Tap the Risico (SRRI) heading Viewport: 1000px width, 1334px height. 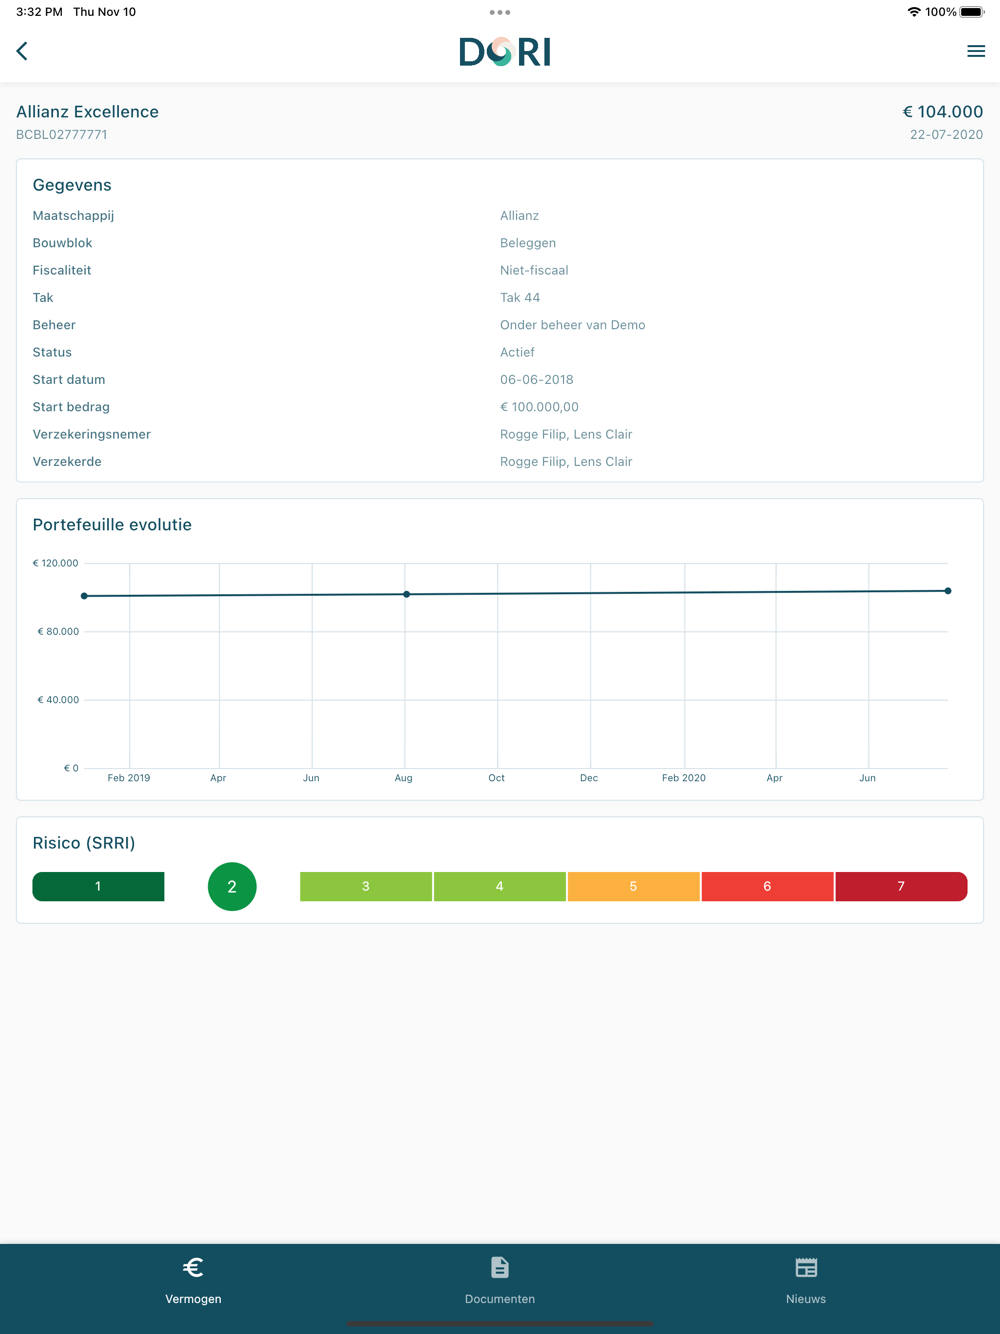pos(84,843)
